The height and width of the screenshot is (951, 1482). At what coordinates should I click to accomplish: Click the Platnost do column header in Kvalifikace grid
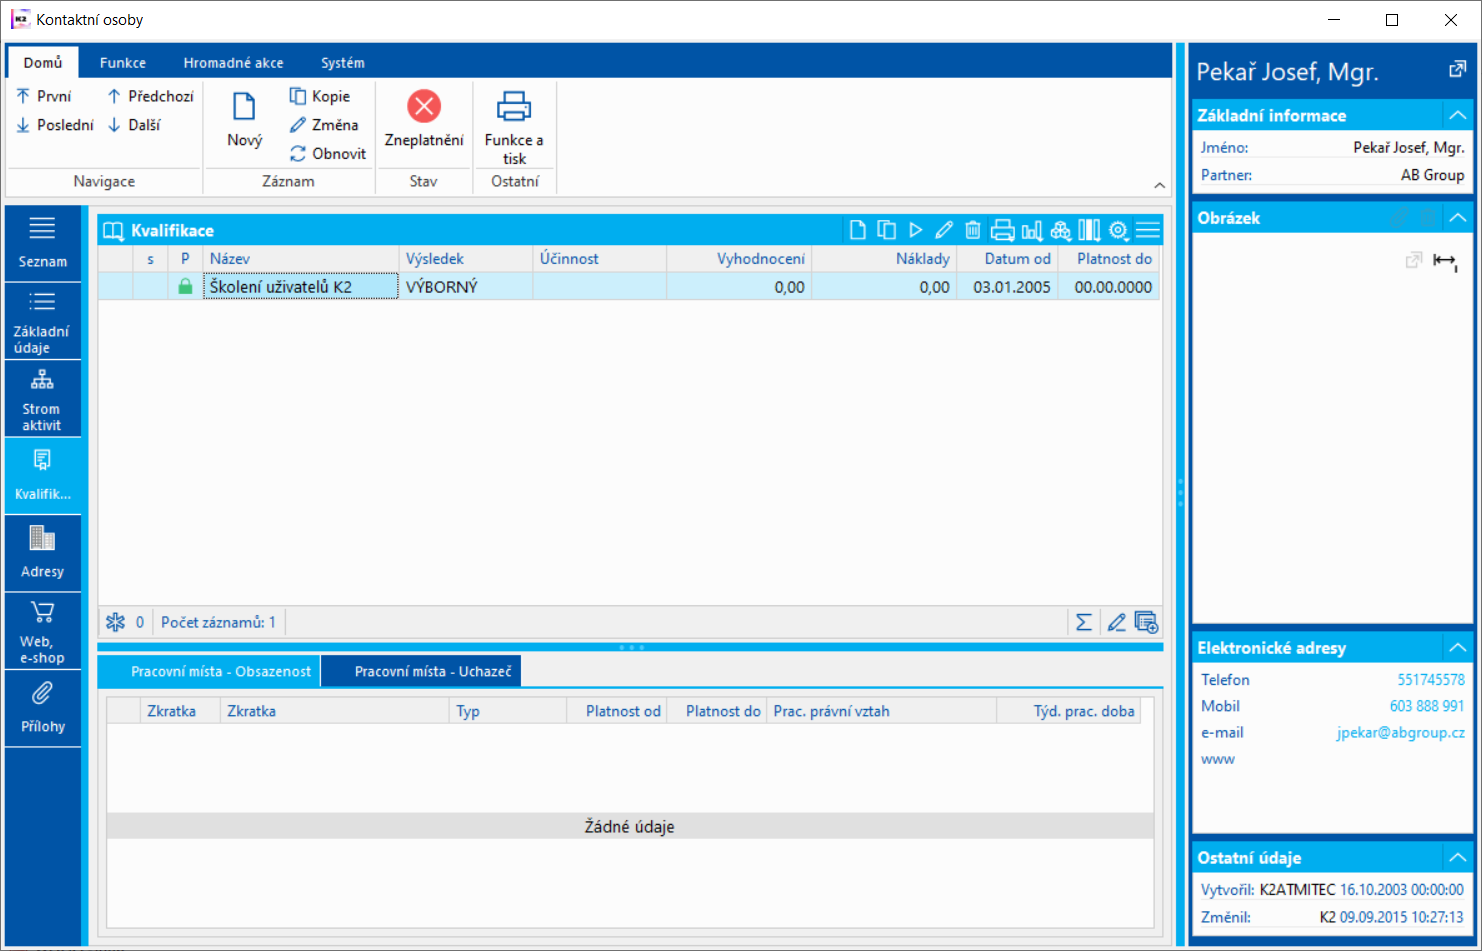tap(1109, 259)
